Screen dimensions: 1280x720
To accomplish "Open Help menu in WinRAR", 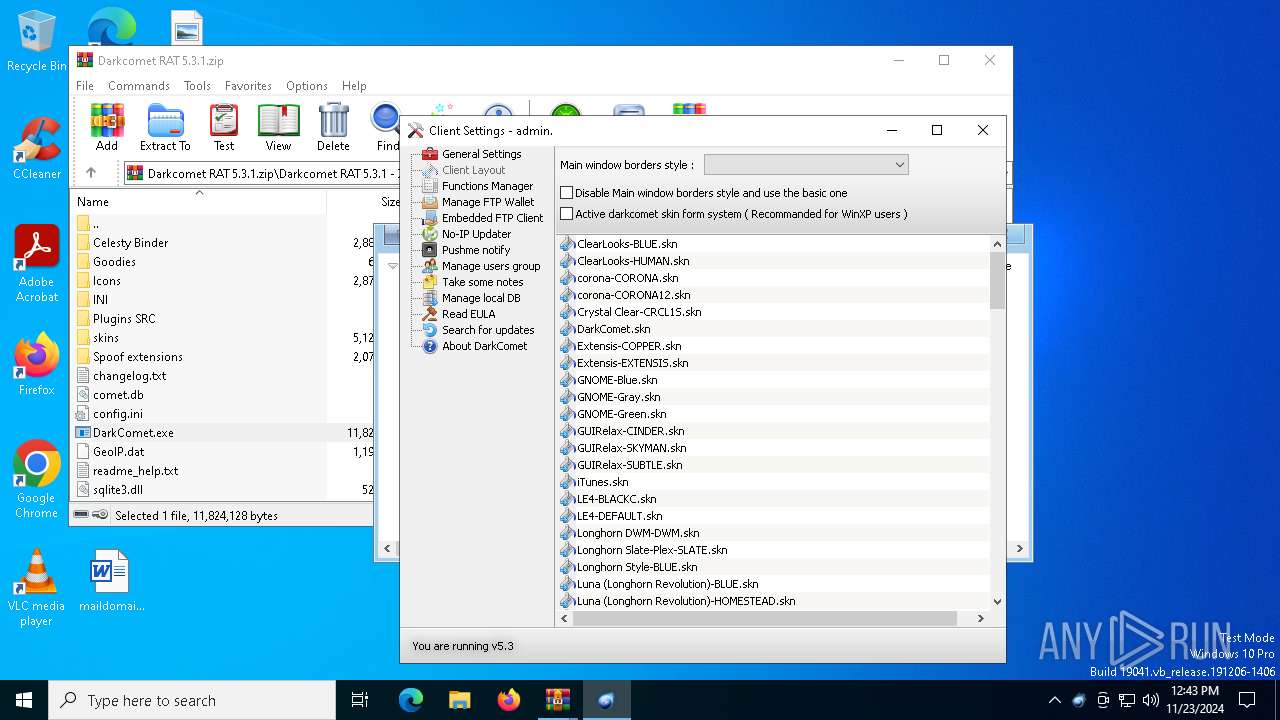I will pyautogui.click(x=354, y=86).
